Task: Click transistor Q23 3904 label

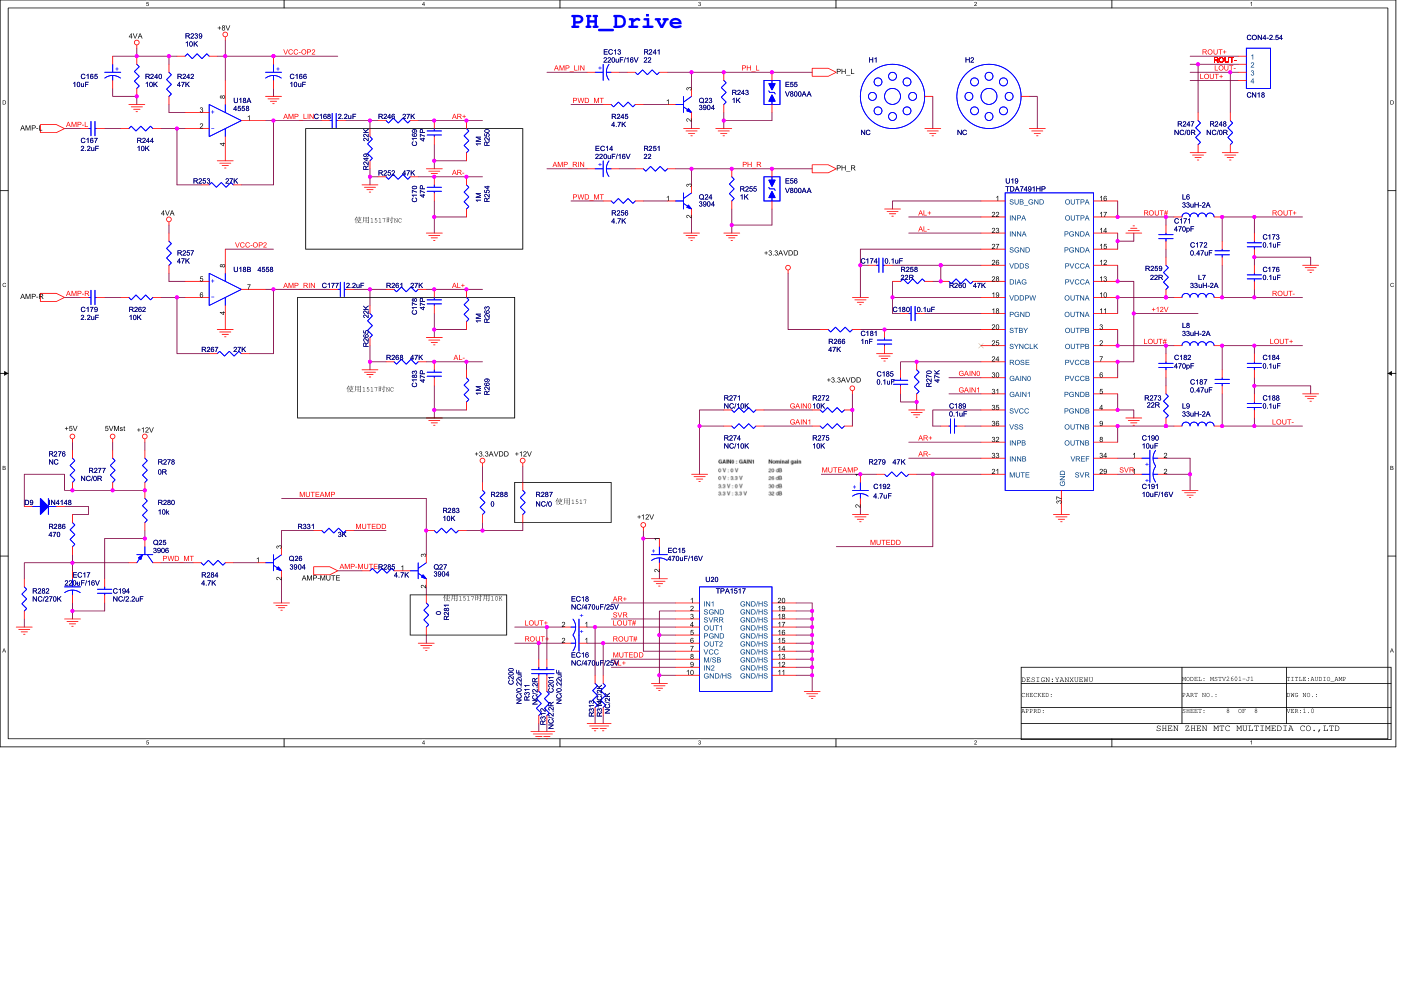Action: [706, 104]
